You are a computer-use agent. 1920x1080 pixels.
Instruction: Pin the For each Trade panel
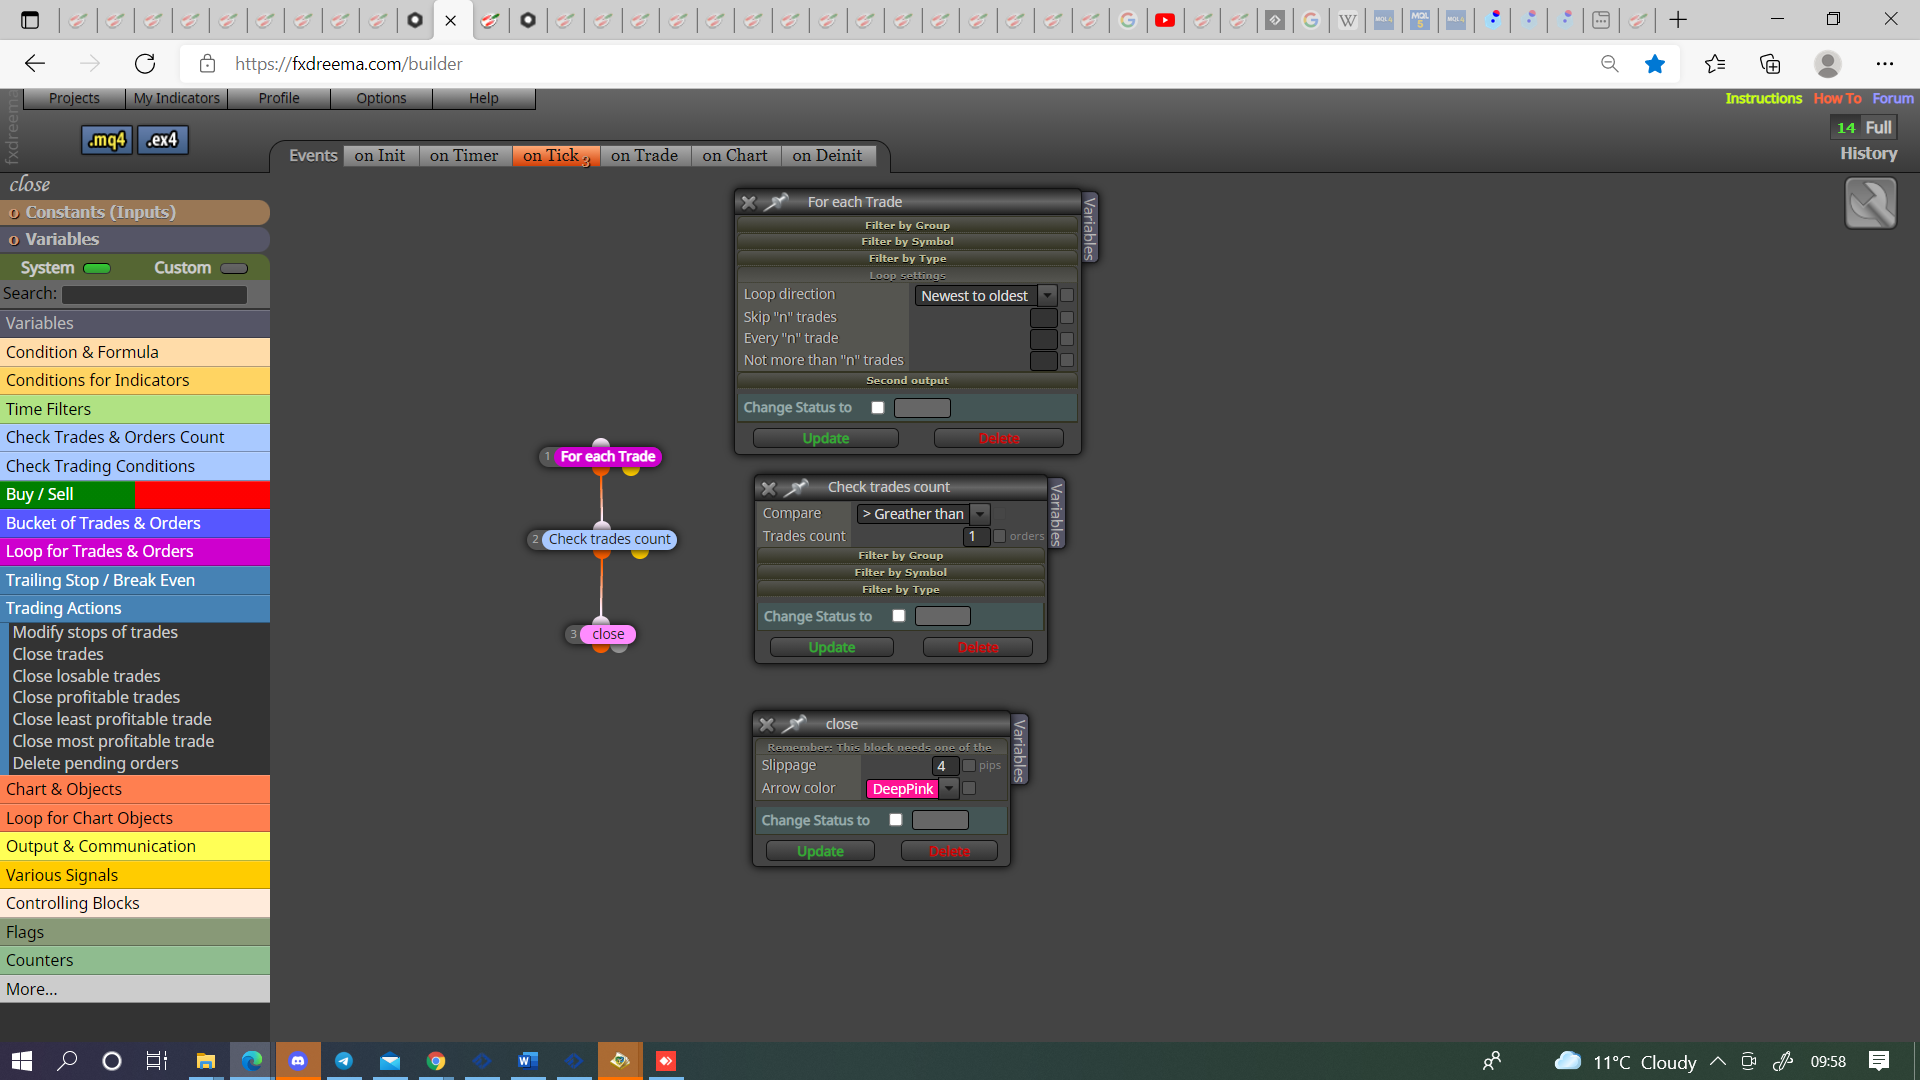[x=777, y=202]
